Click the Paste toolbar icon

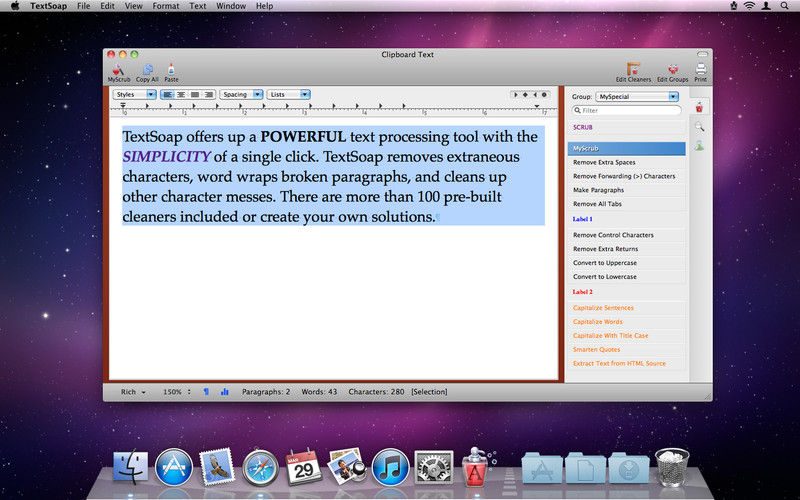coord(171,72)
